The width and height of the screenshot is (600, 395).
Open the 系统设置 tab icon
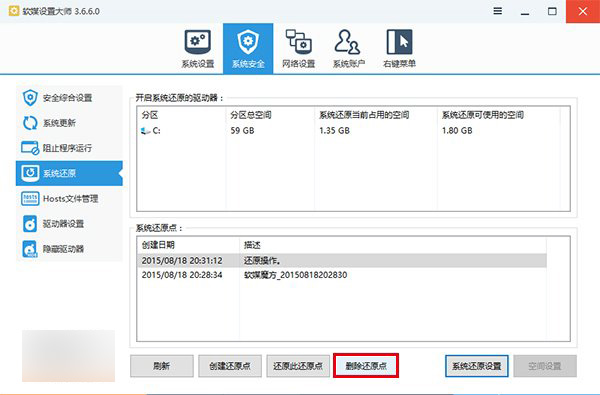coord(198,49)
